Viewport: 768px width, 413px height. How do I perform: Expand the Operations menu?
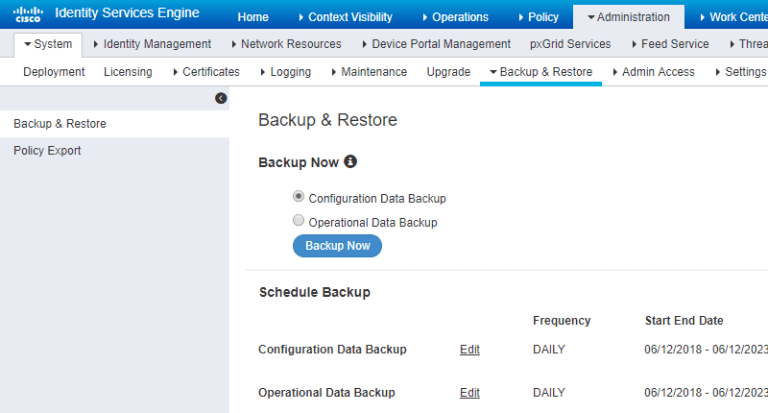[456, 17]
